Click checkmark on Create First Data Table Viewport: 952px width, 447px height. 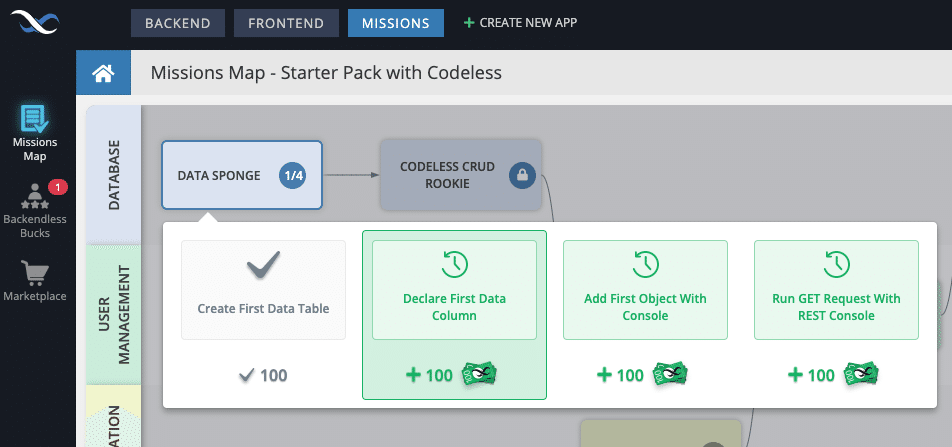pos(264,265)
